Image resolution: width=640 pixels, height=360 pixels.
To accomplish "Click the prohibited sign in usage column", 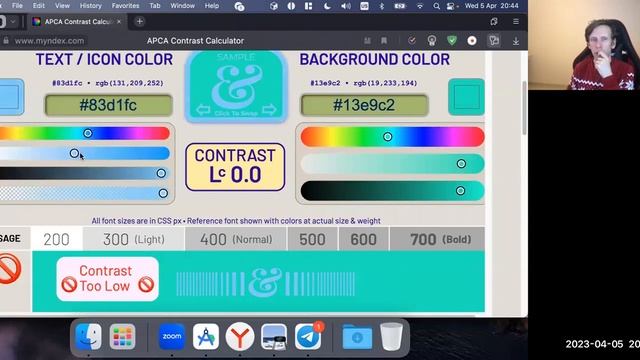I will coord(10,269).
